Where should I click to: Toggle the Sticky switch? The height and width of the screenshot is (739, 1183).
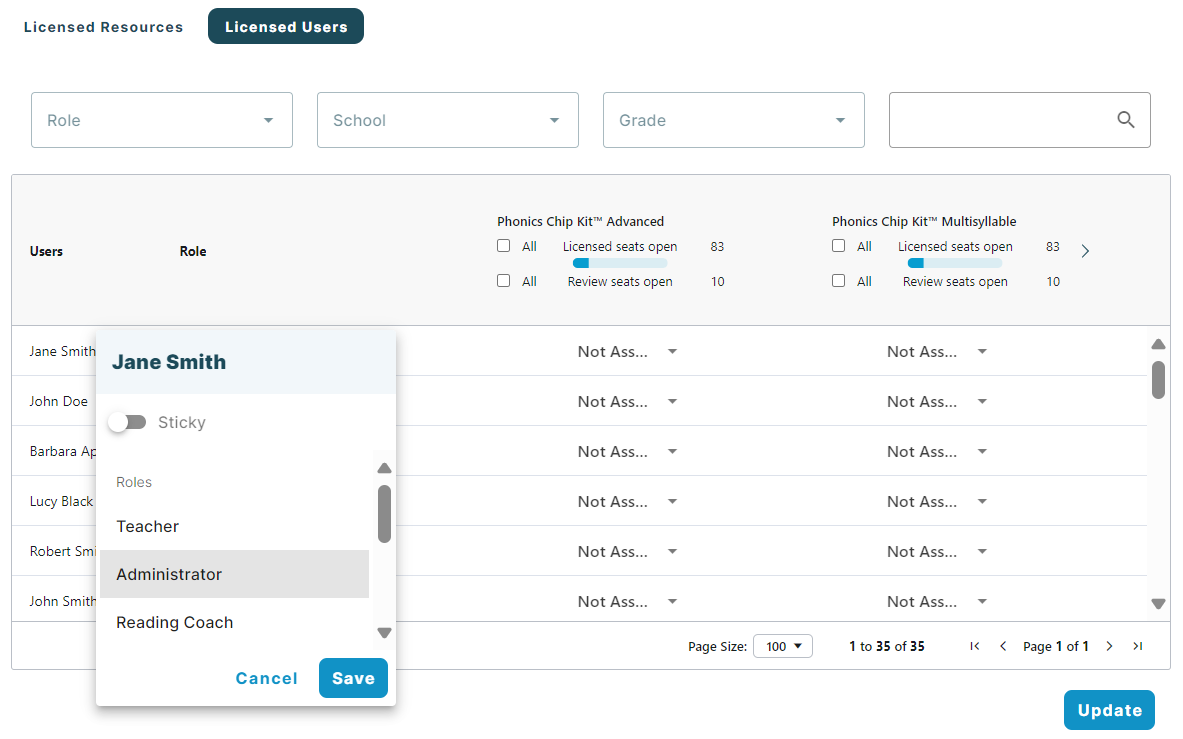(127, 422)
